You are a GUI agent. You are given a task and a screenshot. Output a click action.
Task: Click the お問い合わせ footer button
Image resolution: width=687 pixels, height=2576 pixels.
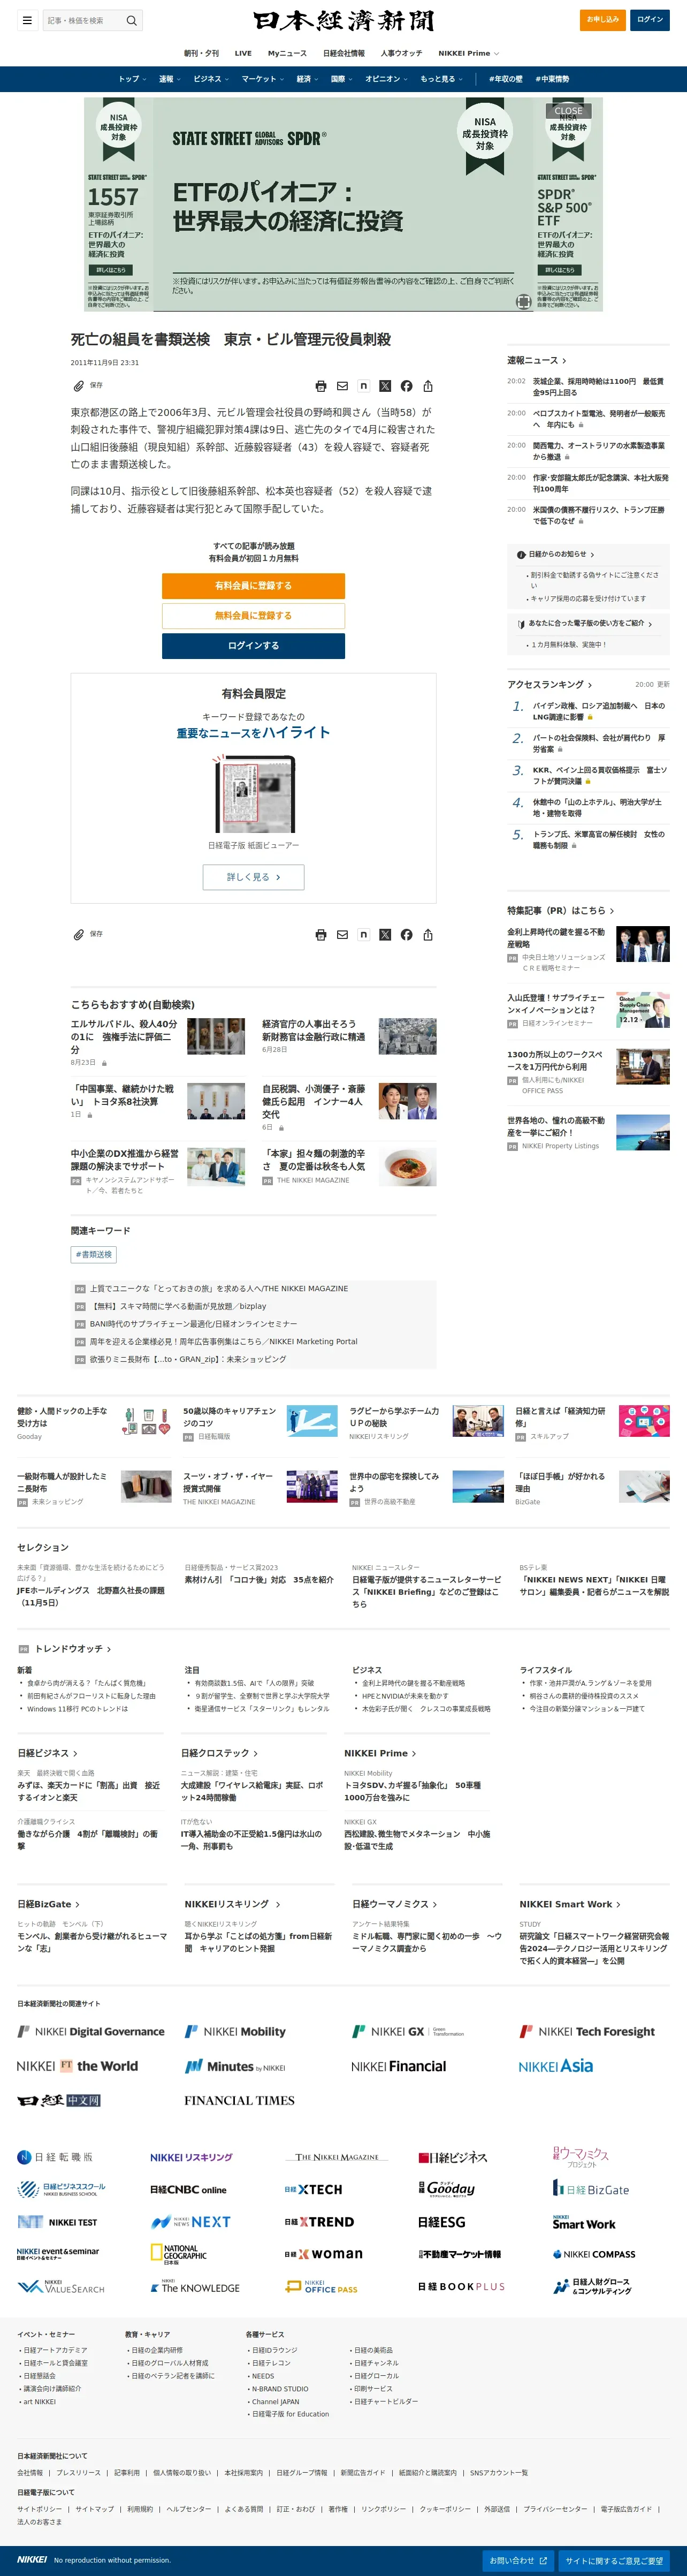(518, 2561)
